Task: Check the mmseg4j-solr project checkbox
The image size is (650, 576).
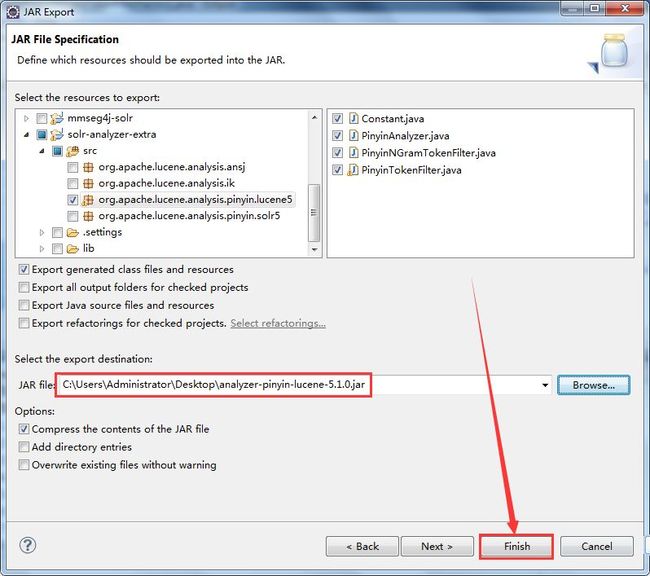Action: pos(41,119)
